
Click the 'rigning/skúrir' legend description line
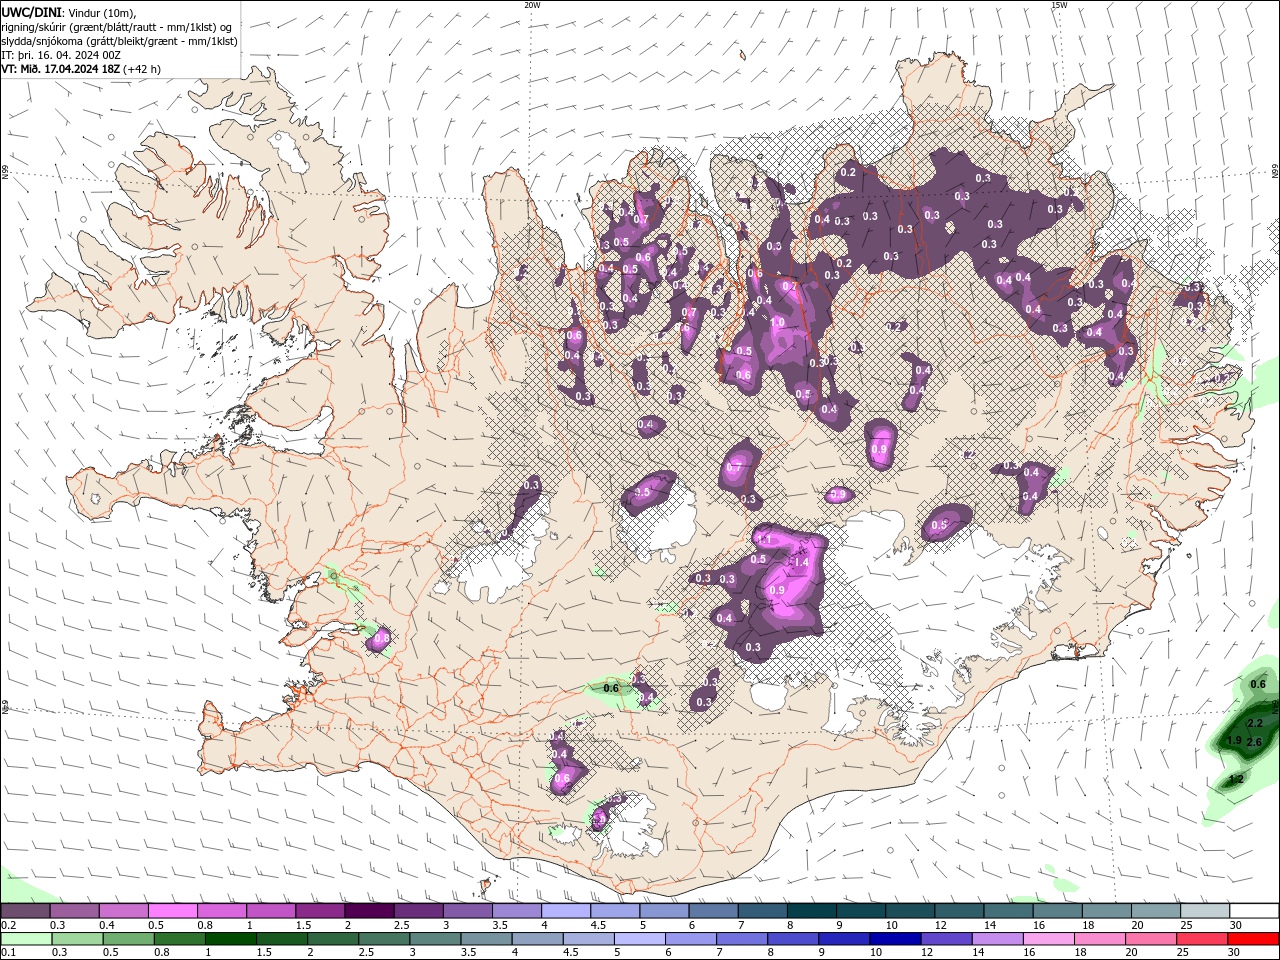coord(118,26)
